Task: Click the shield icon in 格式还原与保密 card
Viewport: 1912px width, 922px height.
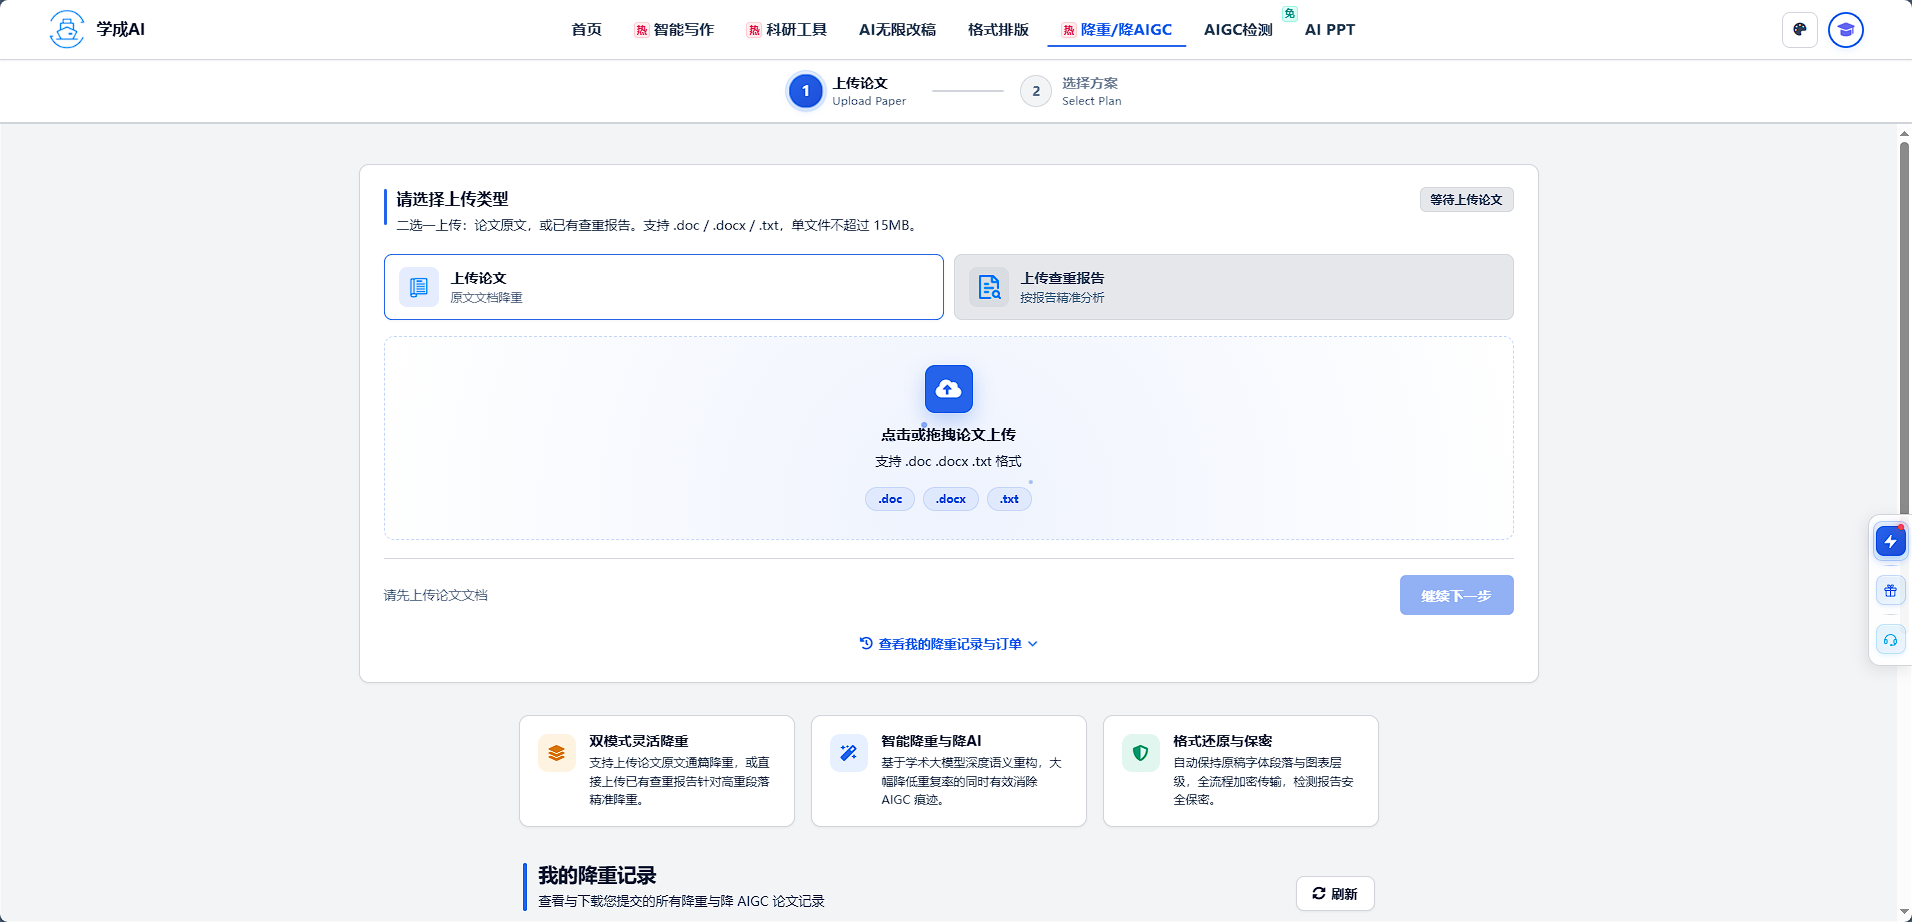Action: pos(1141,753)
